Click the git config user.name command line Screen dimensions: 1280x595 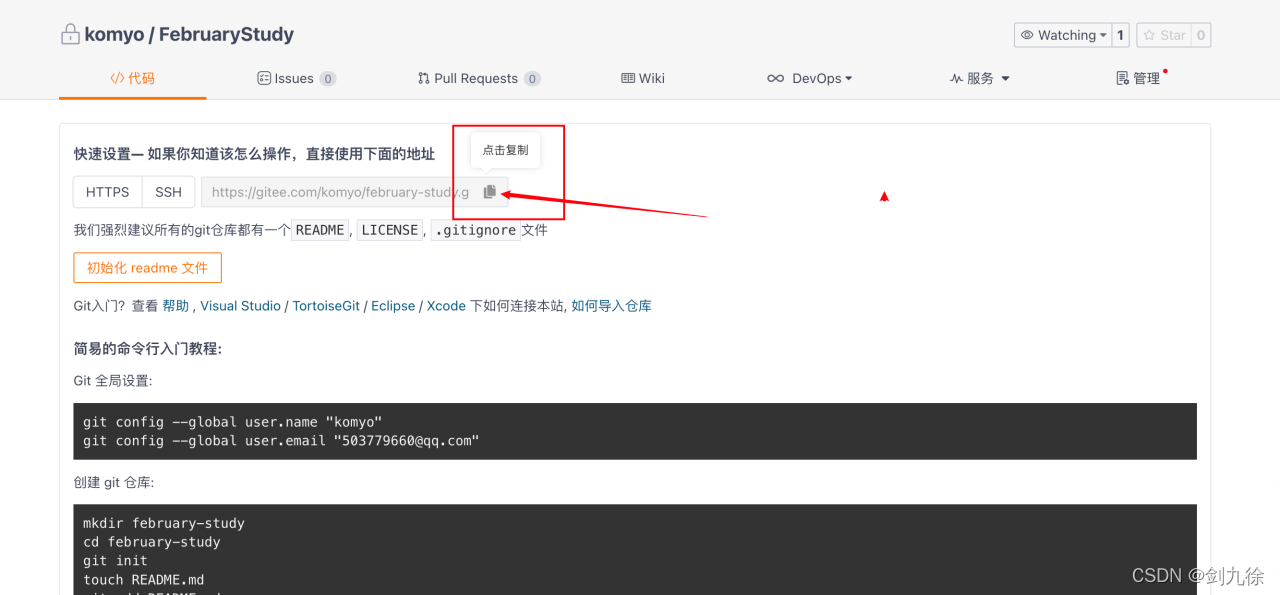coord(233,422)
